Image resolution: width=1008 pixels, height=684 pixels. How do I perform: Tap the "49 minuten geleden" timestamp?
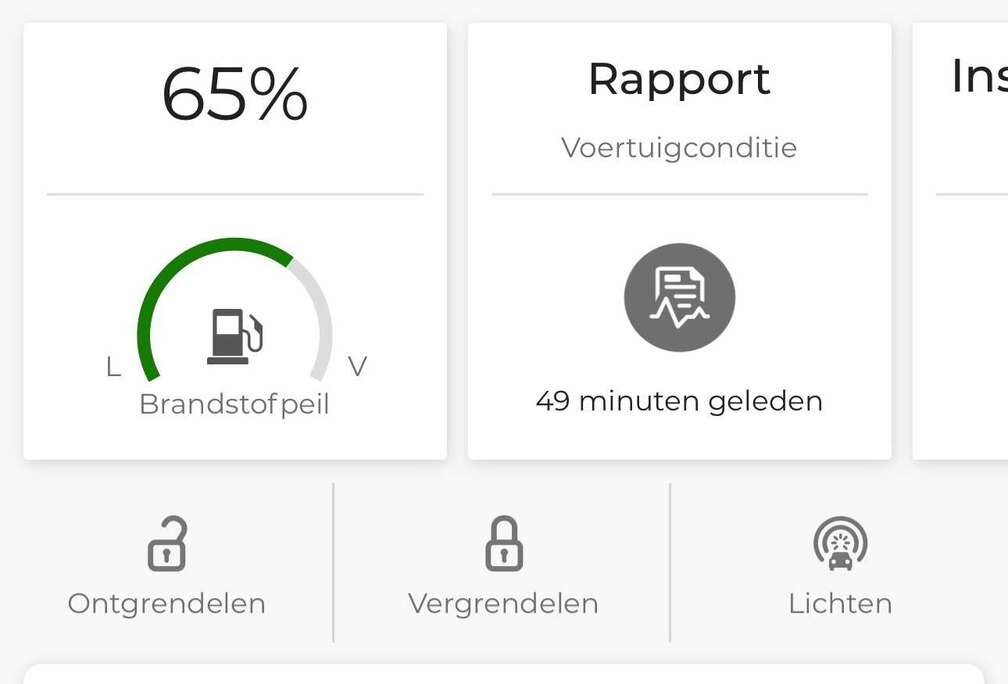click(679, 401)
